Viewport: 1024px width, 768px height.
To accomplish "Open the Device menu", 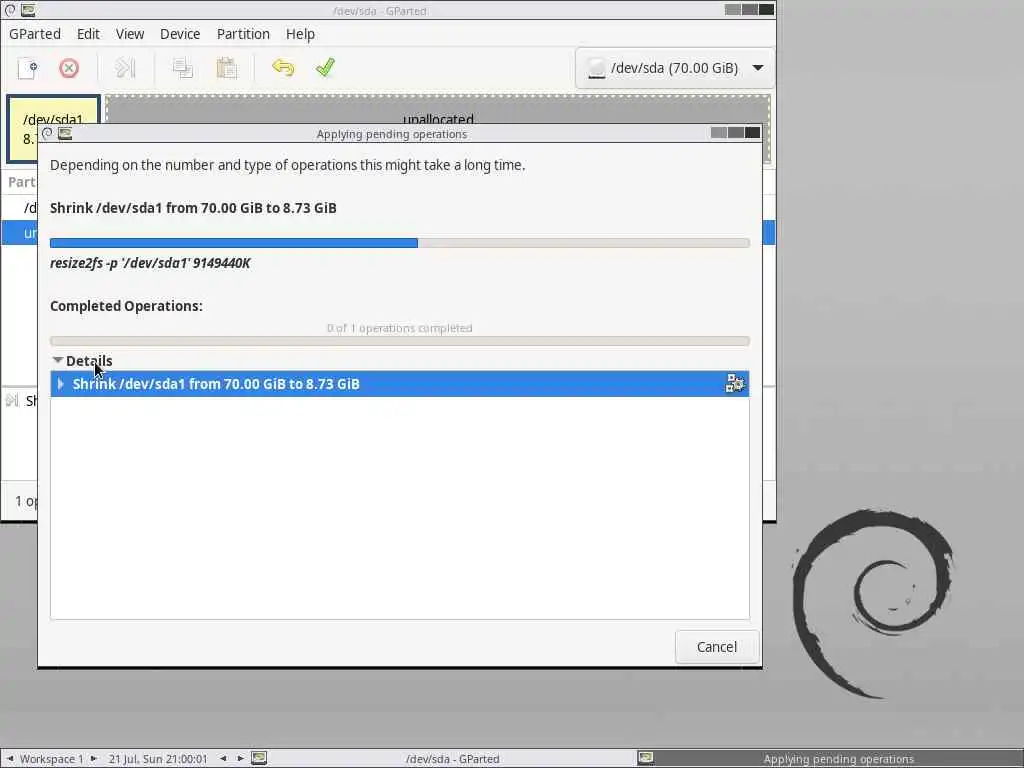I will click(x=180, y=34).
